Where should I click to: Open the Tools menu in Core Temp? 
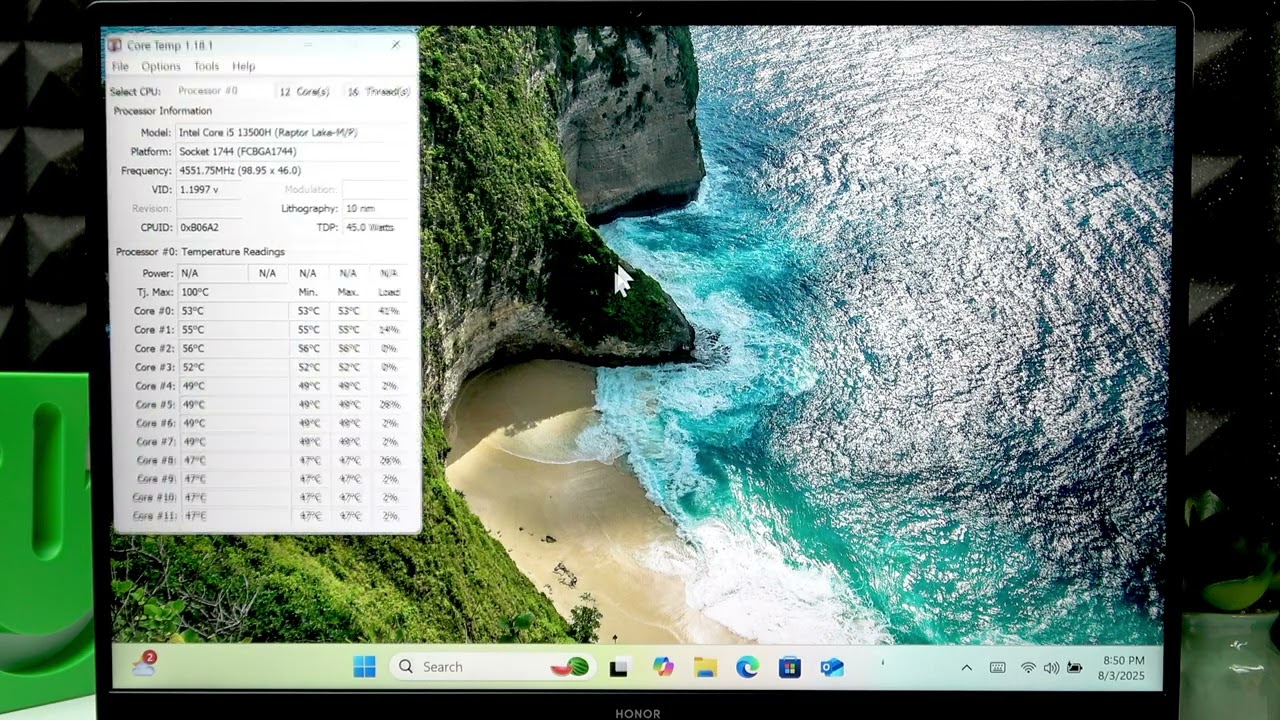[207, 66]
